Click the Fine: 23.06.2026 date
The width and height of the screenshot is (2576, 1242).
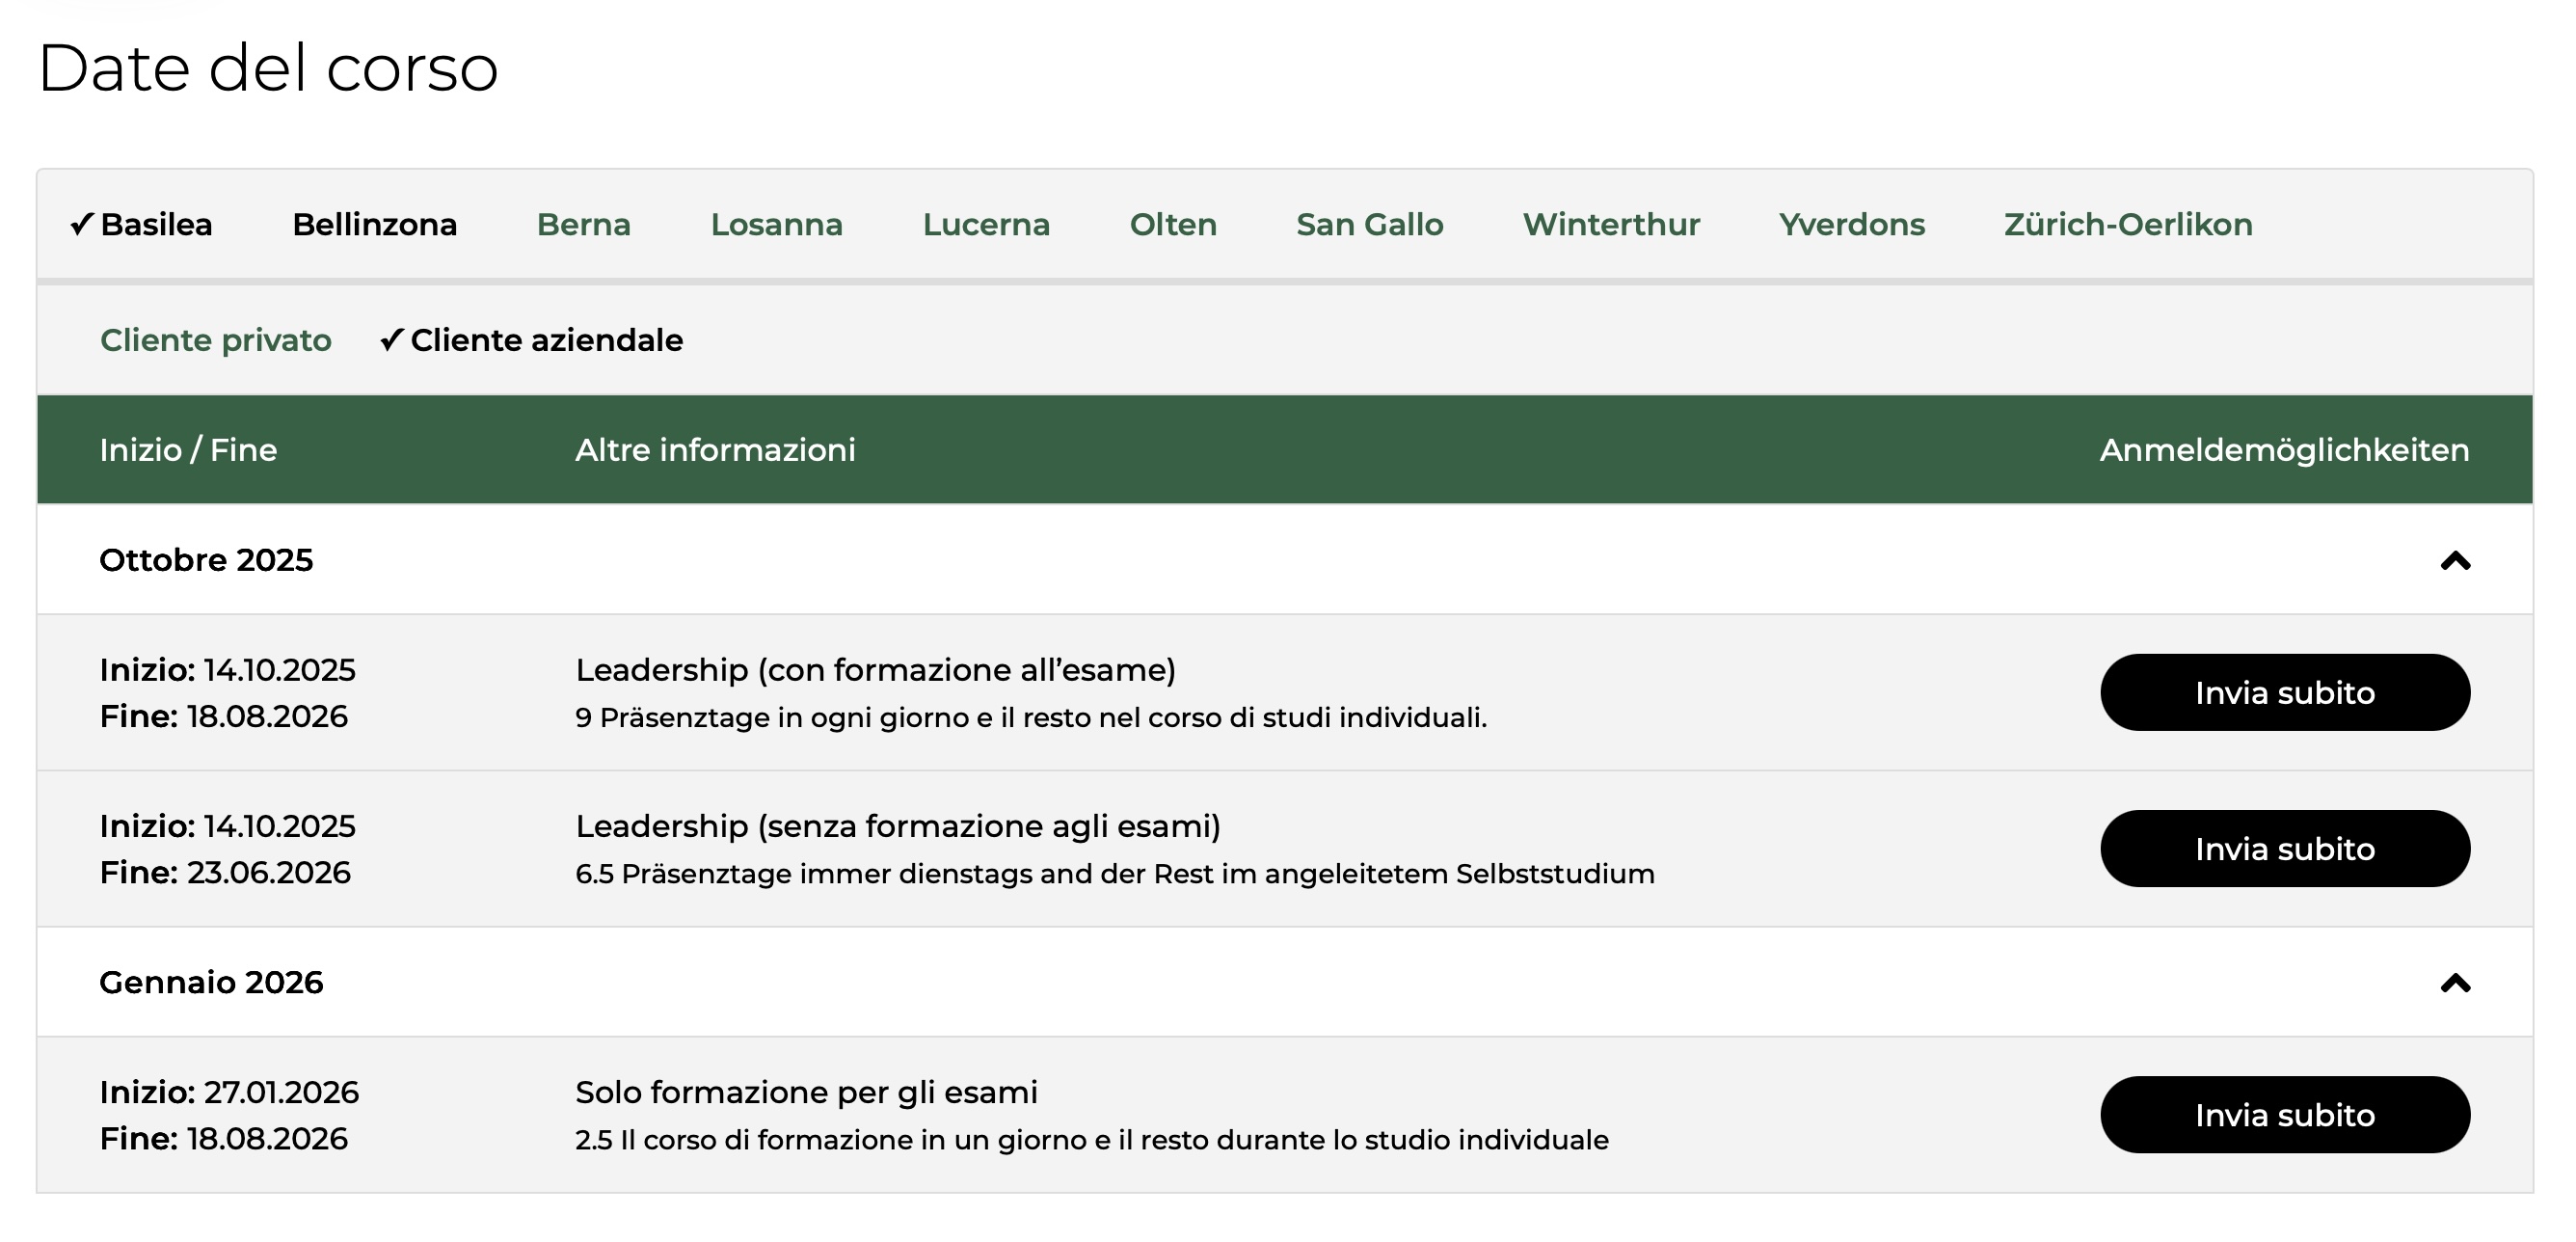(x=225, y=872)
